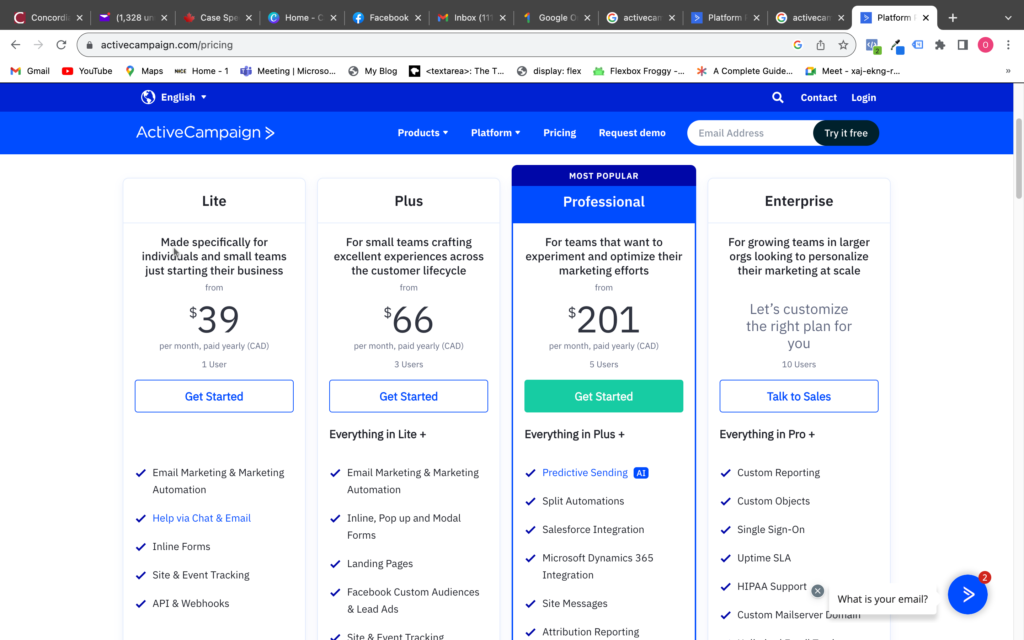Image resolution: width=1024 pixels, height=640 pixels.
Task: Open the YouTube bookmark
Action: 87,71
